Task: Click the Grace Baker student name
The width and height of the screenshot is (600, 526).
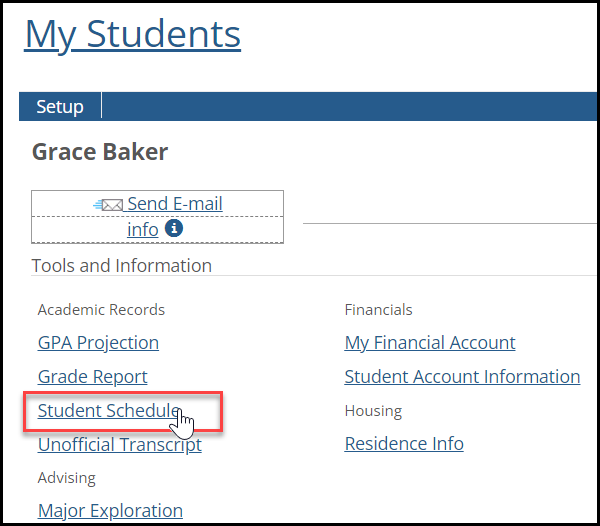Action: [x=100, y=152]
